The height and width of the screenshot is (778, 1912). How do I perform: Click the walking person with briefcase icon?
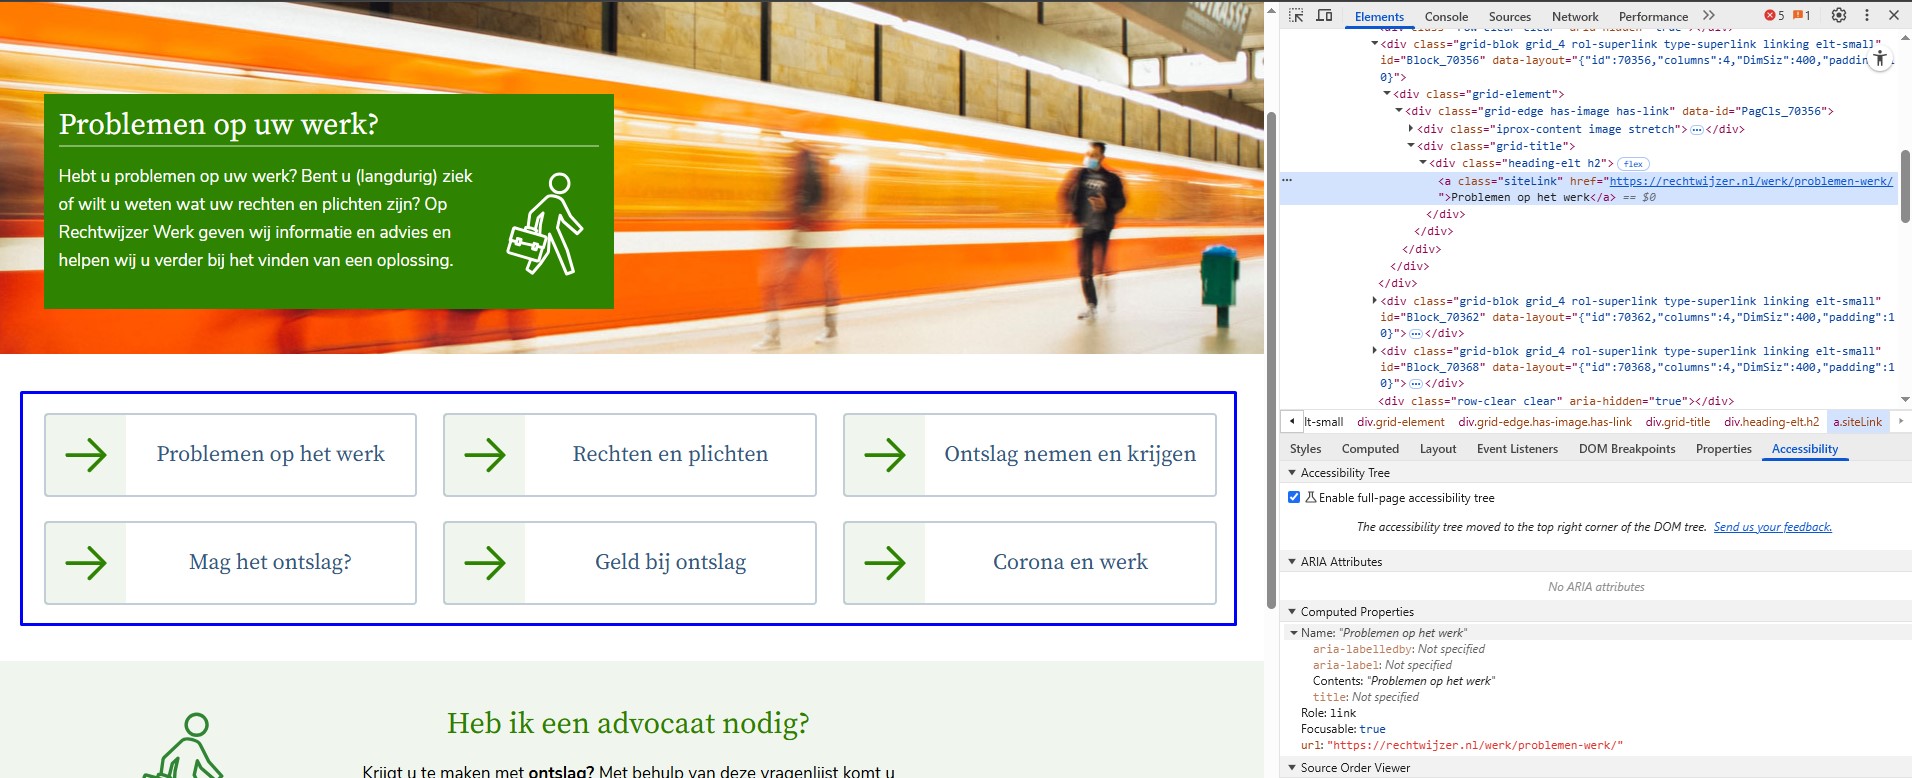click(x=545, y=224)
